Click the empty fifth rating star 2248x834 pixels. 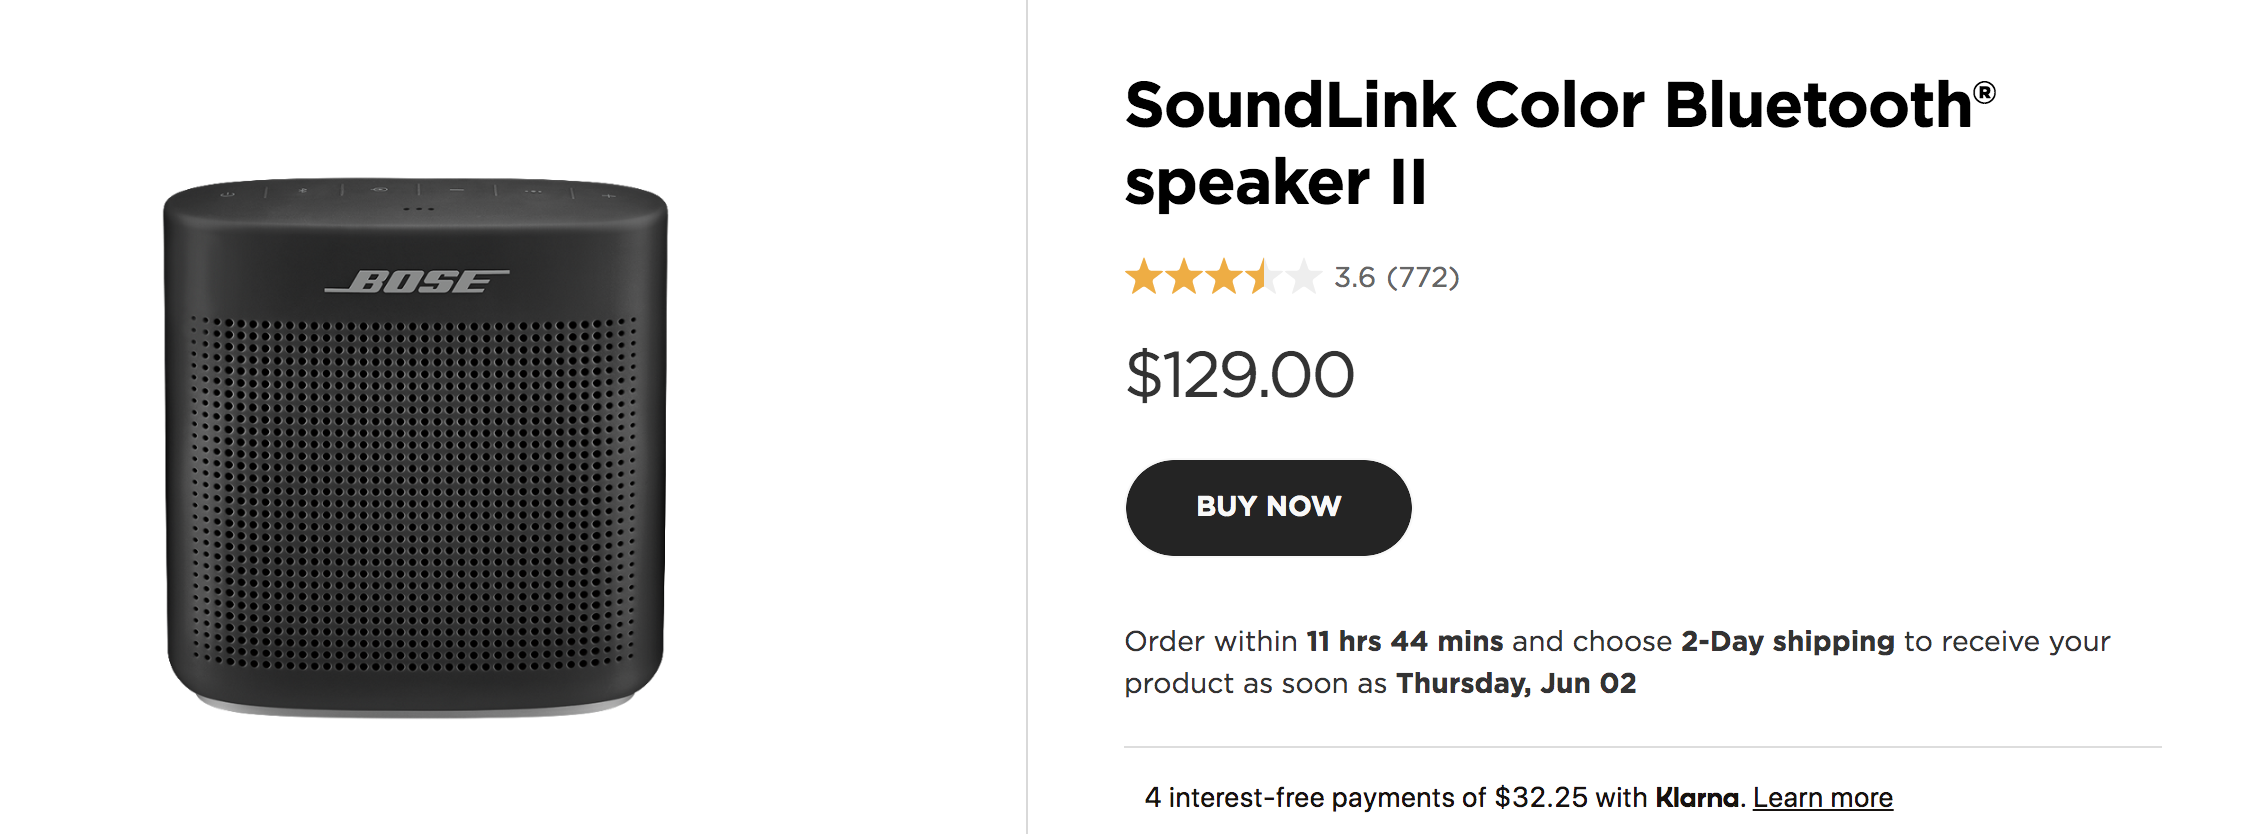tap(1303, 276)
